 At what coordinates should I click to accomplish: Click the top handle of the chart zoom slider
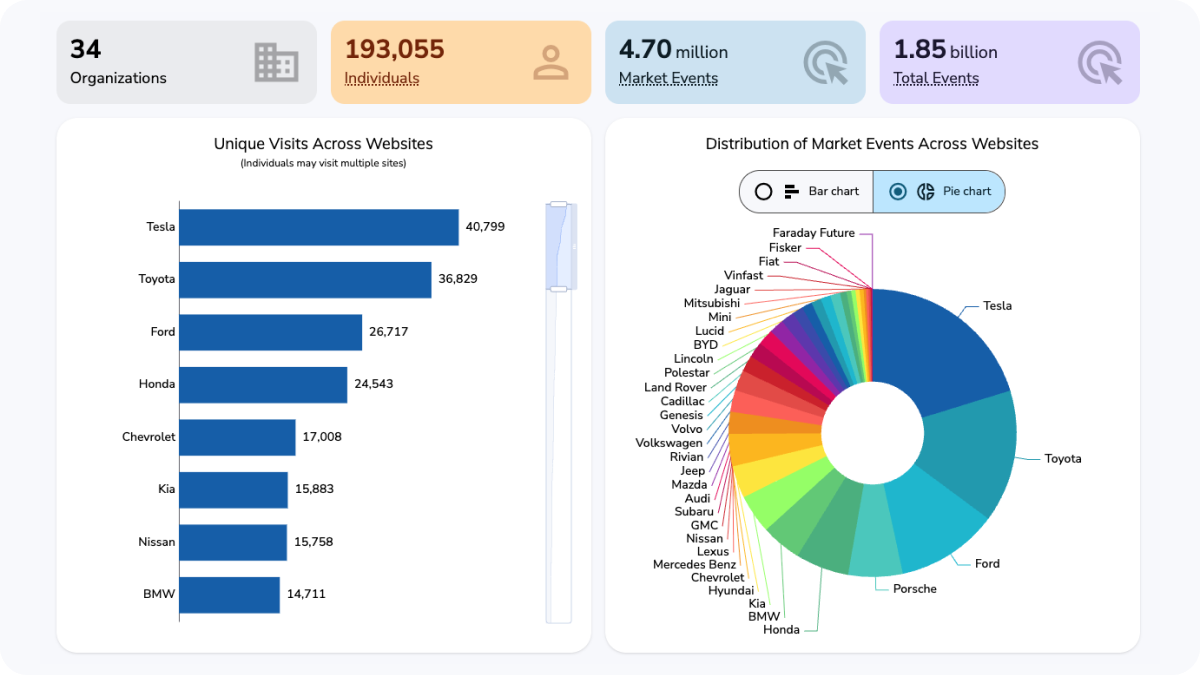[x=558, y=205]
